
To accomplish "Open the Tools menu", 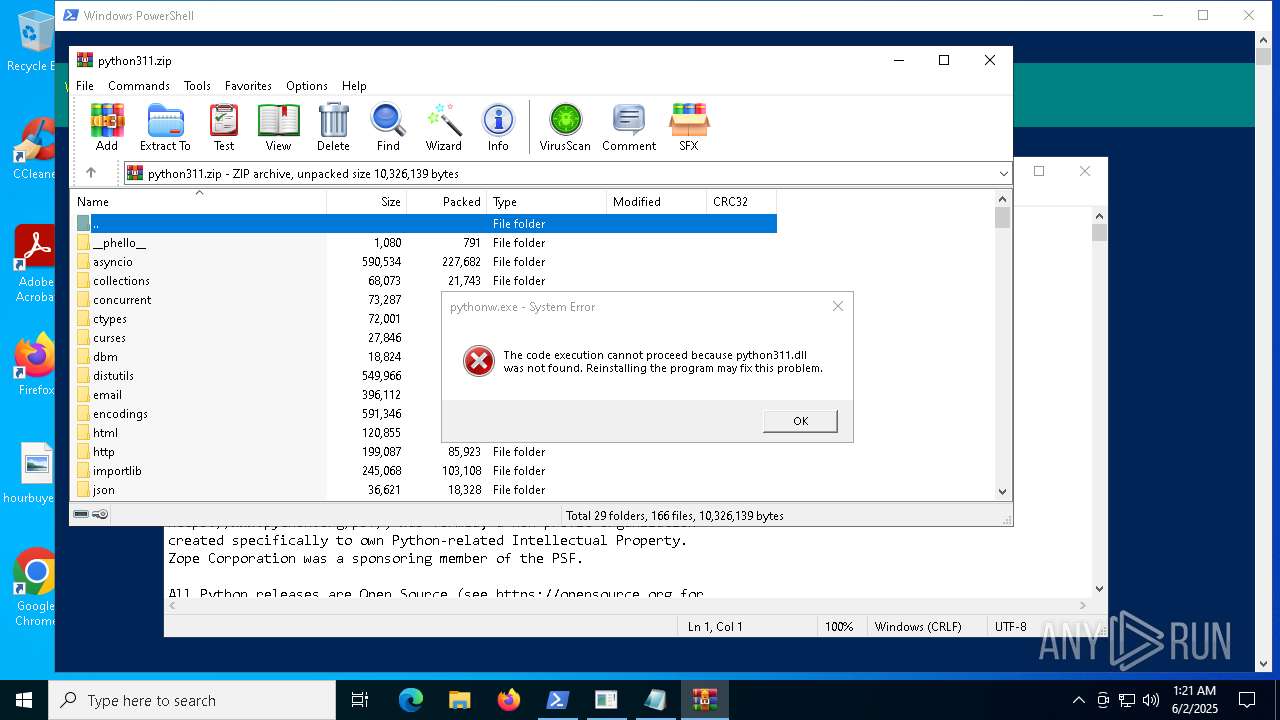I will click(x=197, y=86).
